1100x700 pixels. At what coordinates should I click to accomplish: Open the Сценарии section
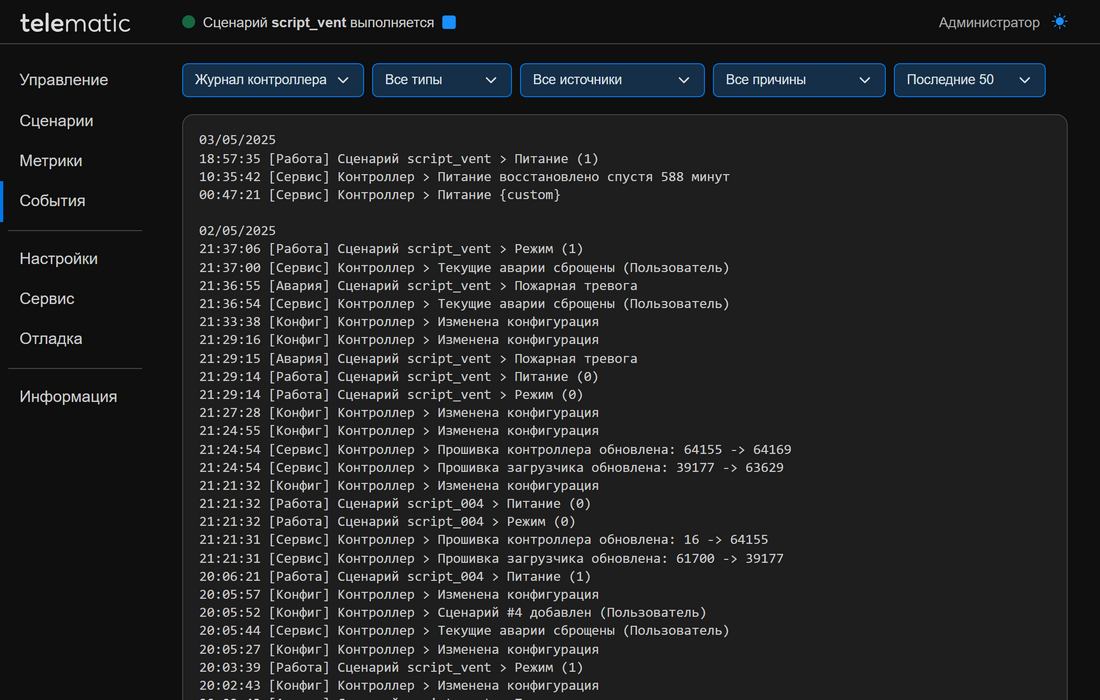(x=56, y=121)
